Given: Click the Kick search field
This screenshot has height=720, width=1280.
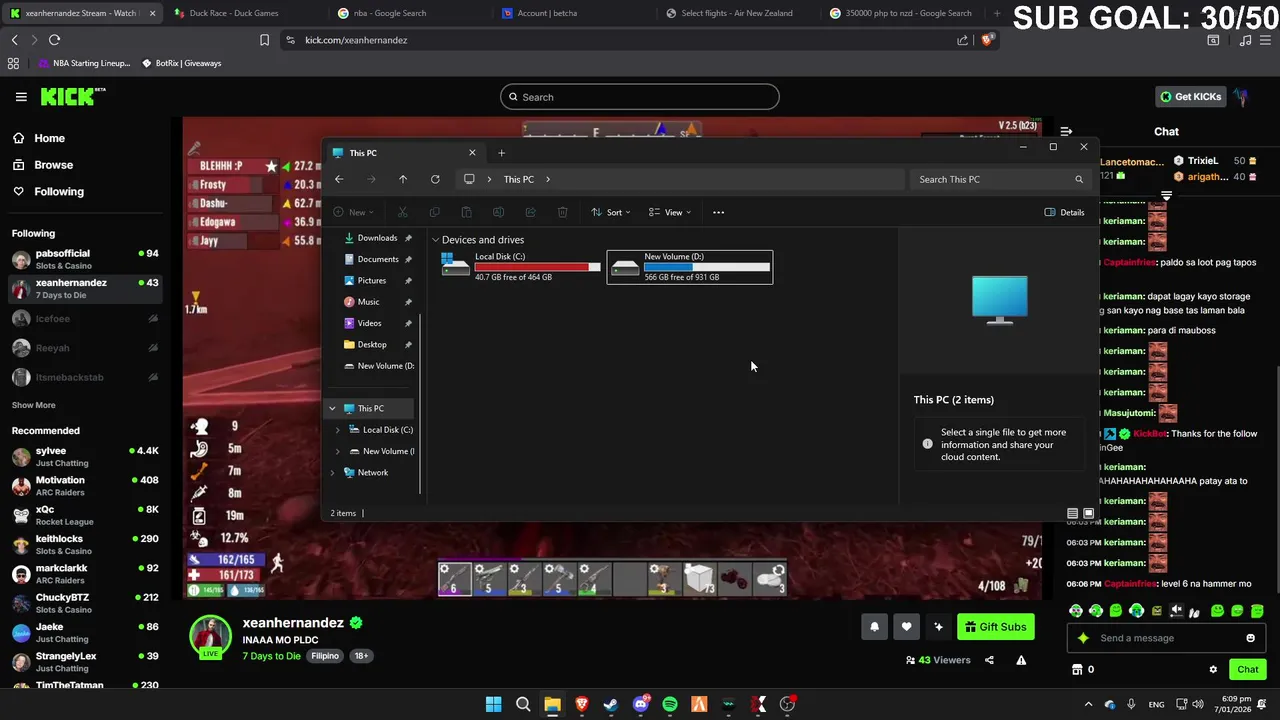Looking at the screenshot, I should click(640, 97).
